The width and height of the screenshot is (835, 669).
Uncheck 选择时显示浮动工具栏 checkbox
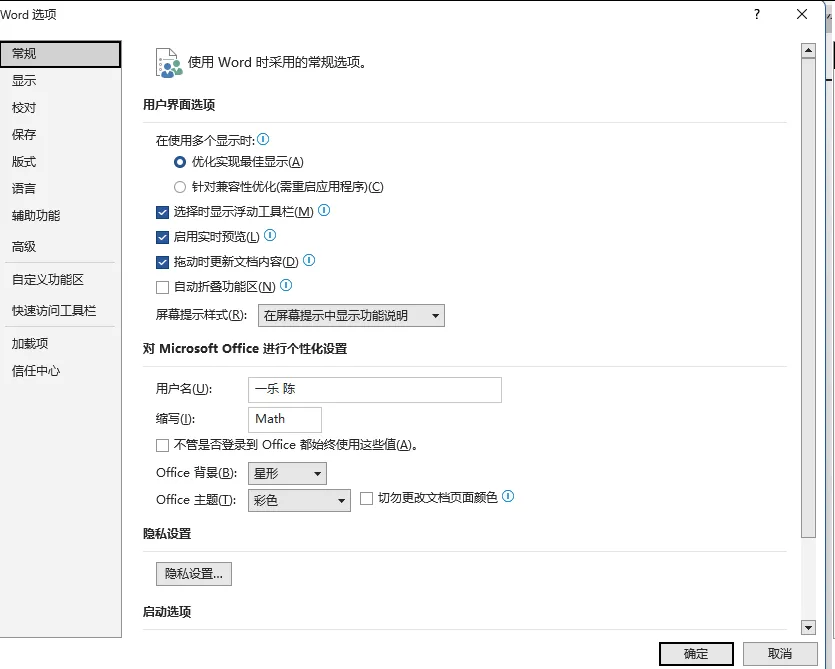(162, 213)
